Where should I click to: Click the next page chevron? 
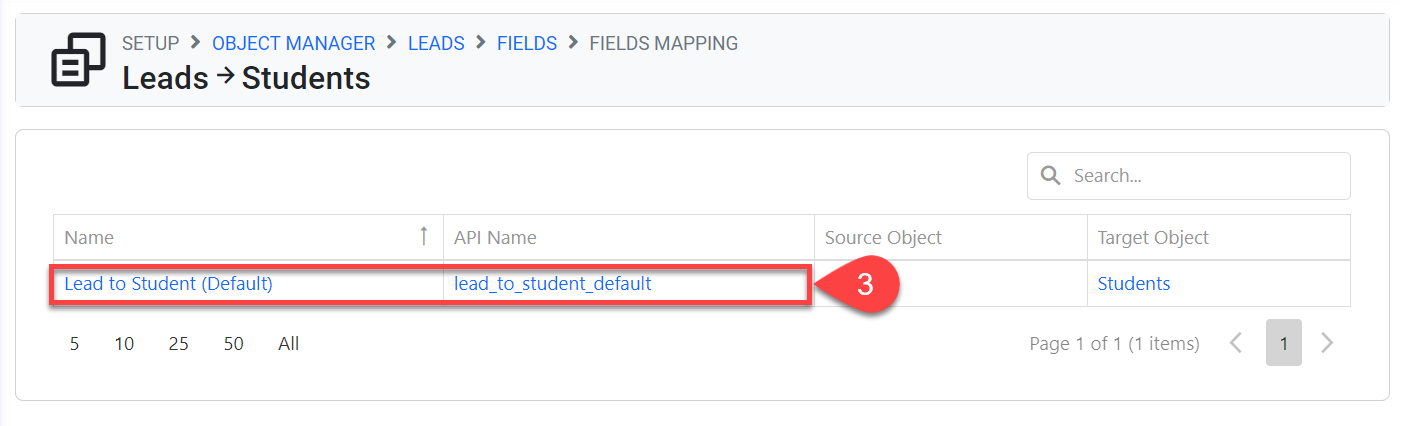[x=1327, y=343]
